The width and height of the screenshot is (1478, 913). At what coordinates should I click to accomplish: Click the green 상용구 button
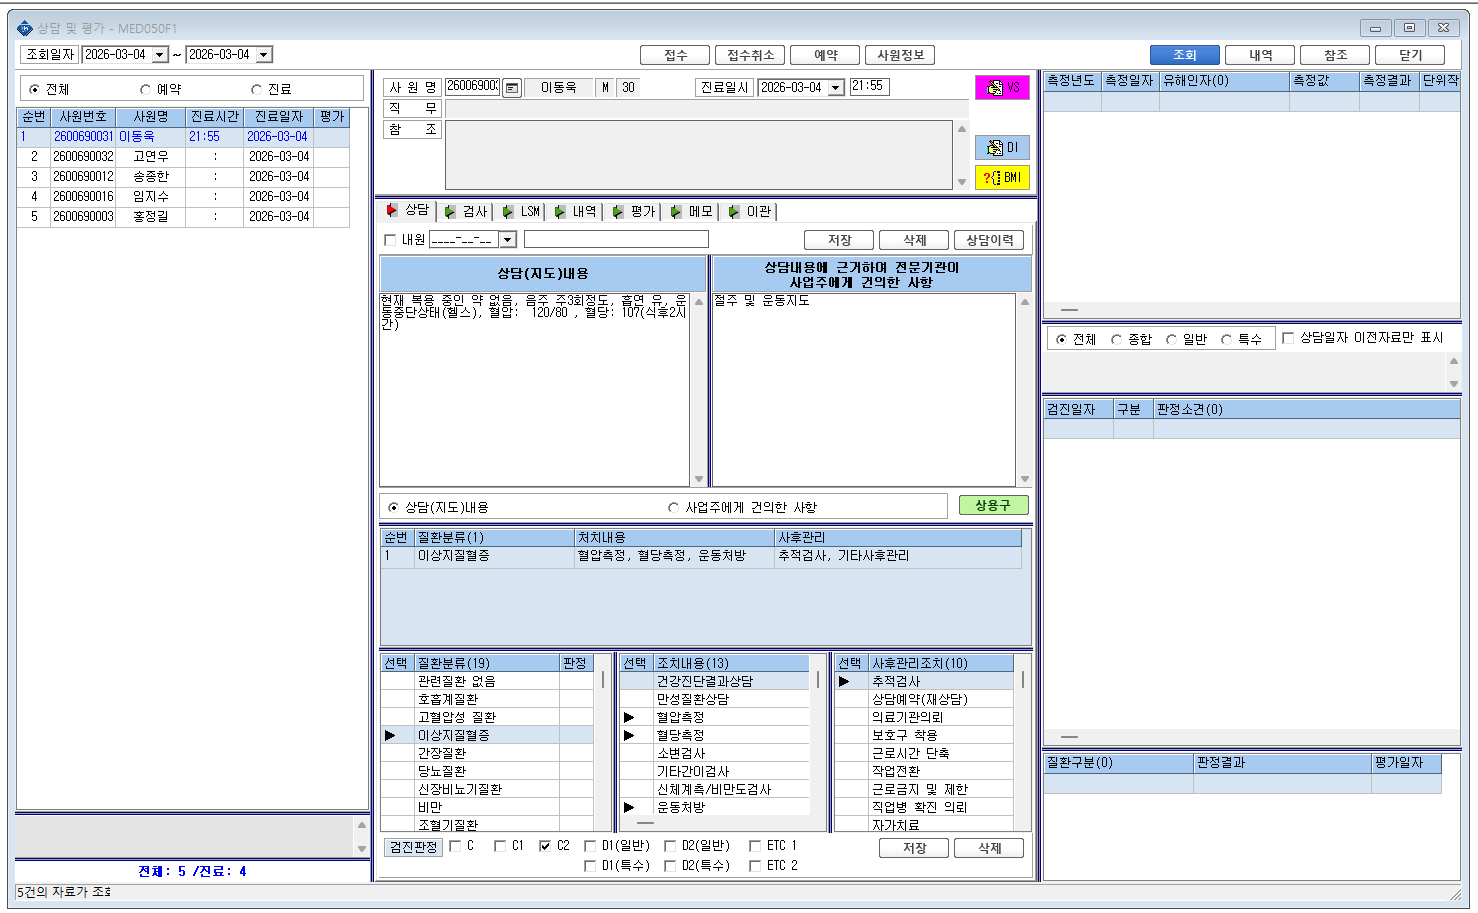(993, 505)
